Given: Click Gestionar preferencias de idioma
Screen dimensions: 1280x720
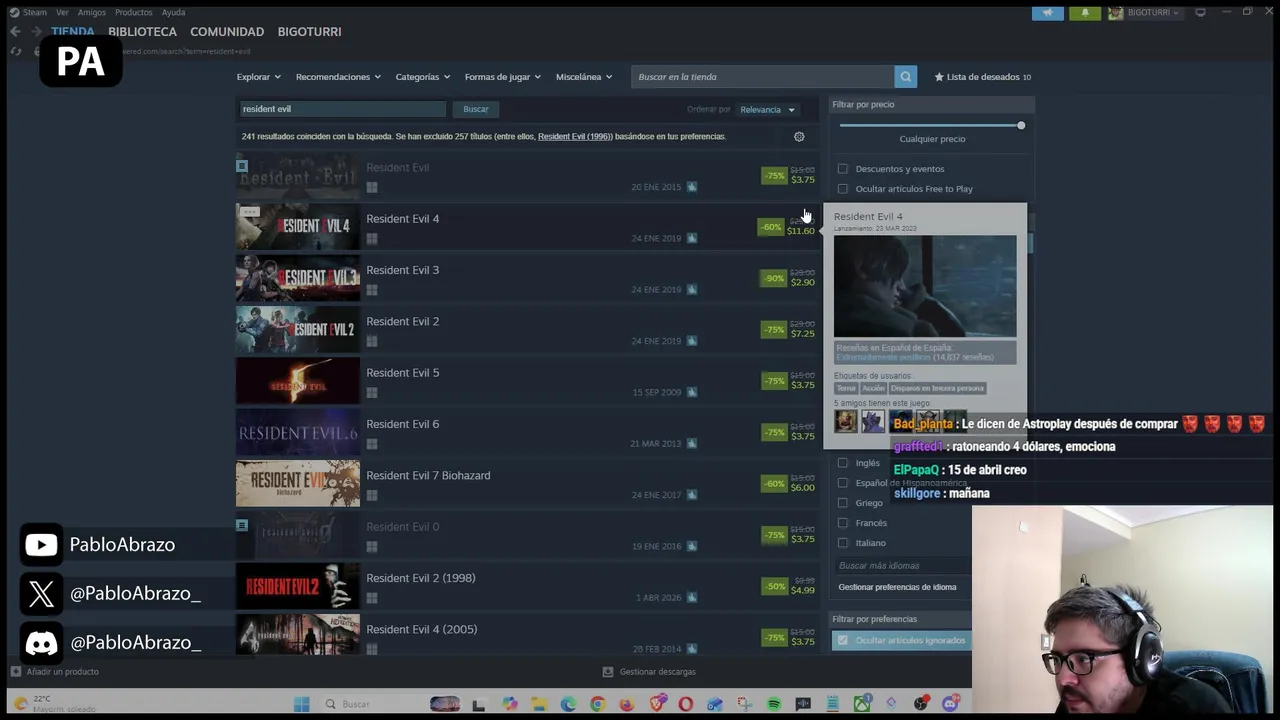Looking at the screenshot, I should coord(897,587).
